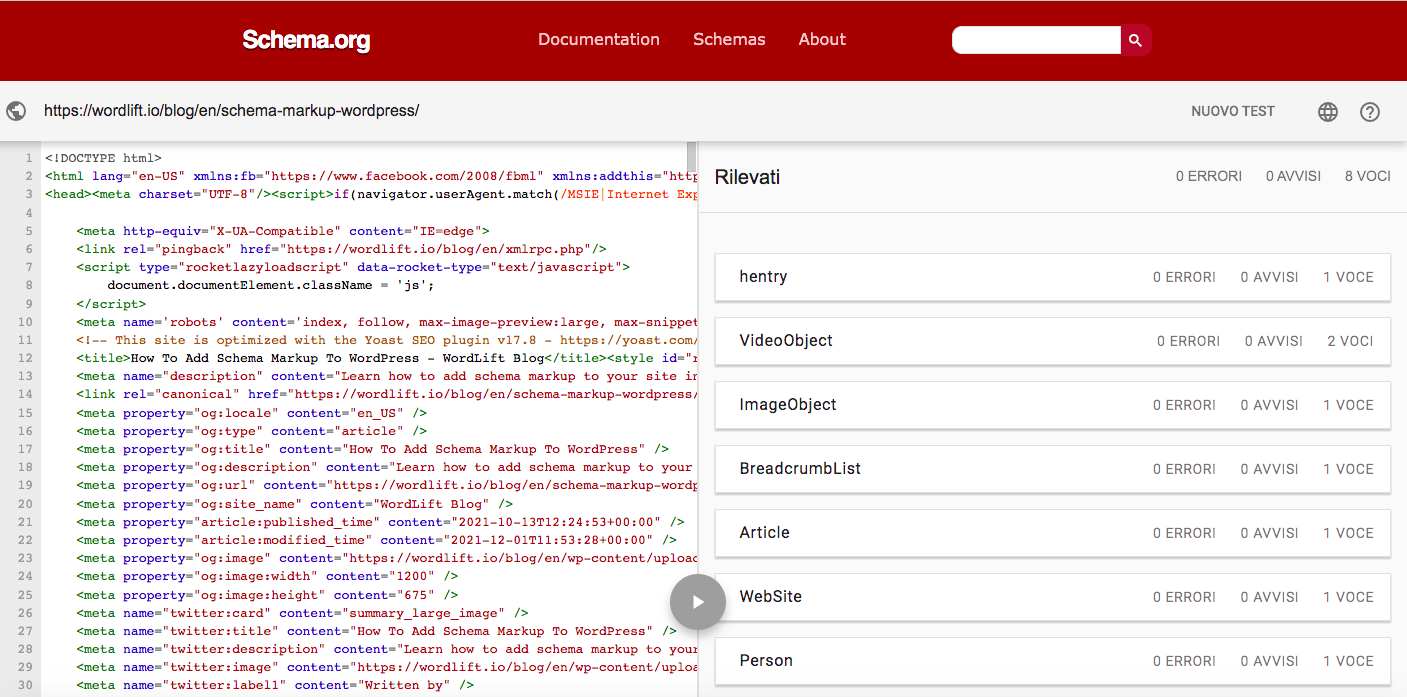Click the 0 AVVISI summary count
The image size is (1407, 697).
1293,176
